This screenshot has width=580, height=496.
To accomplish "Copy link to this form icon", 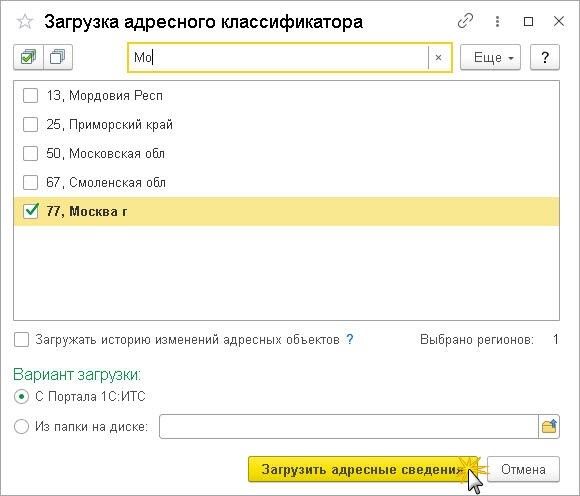I will pyautogui.click(x=465, y=21).
